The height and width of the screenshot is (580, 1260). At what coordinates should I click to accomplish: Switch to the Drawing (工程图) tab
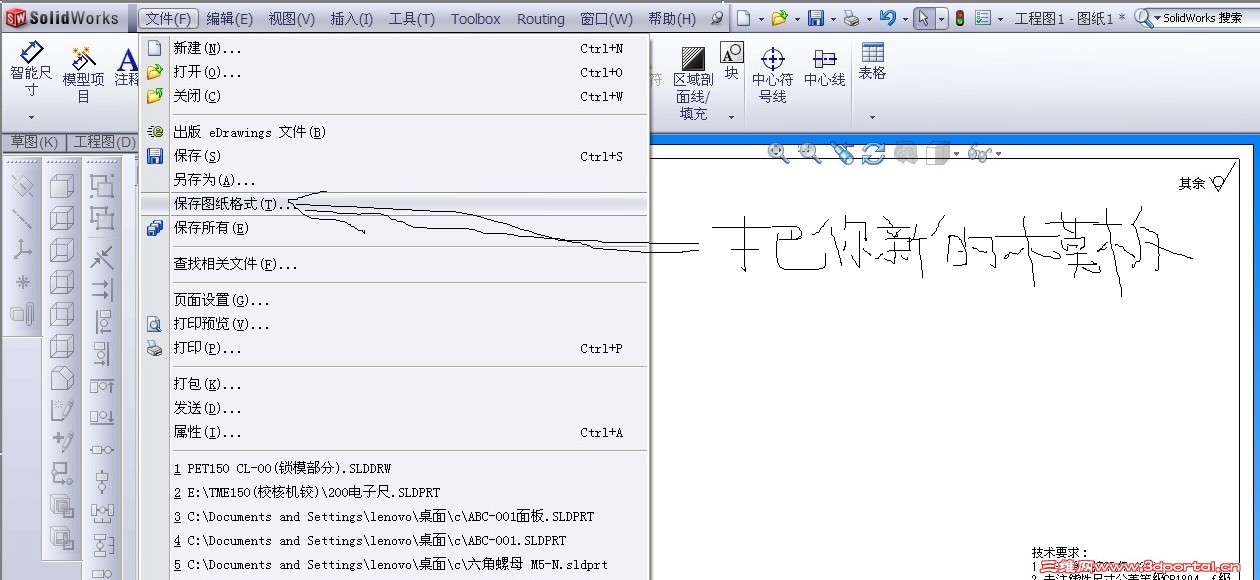(103, 142)
